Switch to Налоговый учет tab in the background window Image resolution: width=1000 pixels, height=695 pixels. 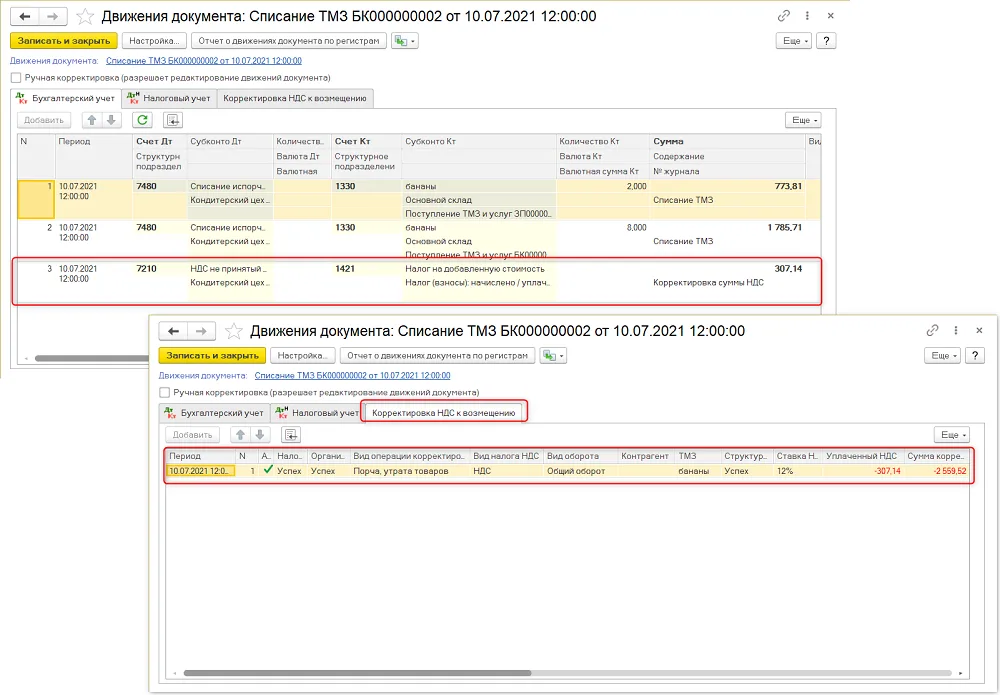(169, 98)
